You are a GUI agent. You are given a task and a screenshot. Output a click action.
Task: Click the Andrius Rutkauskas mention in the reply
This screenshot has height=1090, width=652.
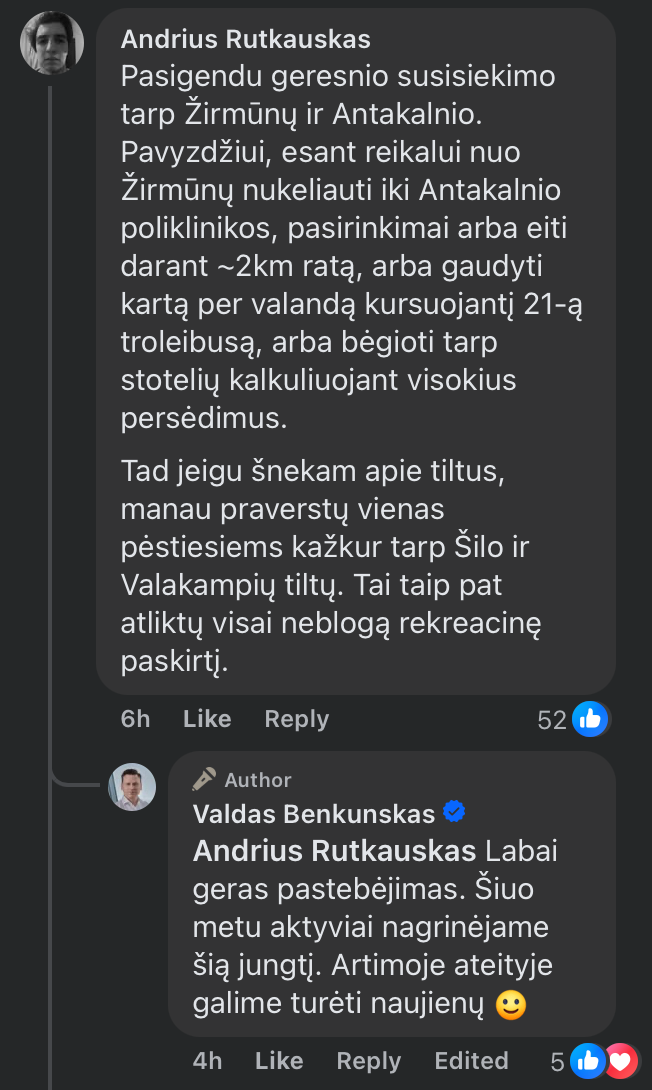click(334, 851)
